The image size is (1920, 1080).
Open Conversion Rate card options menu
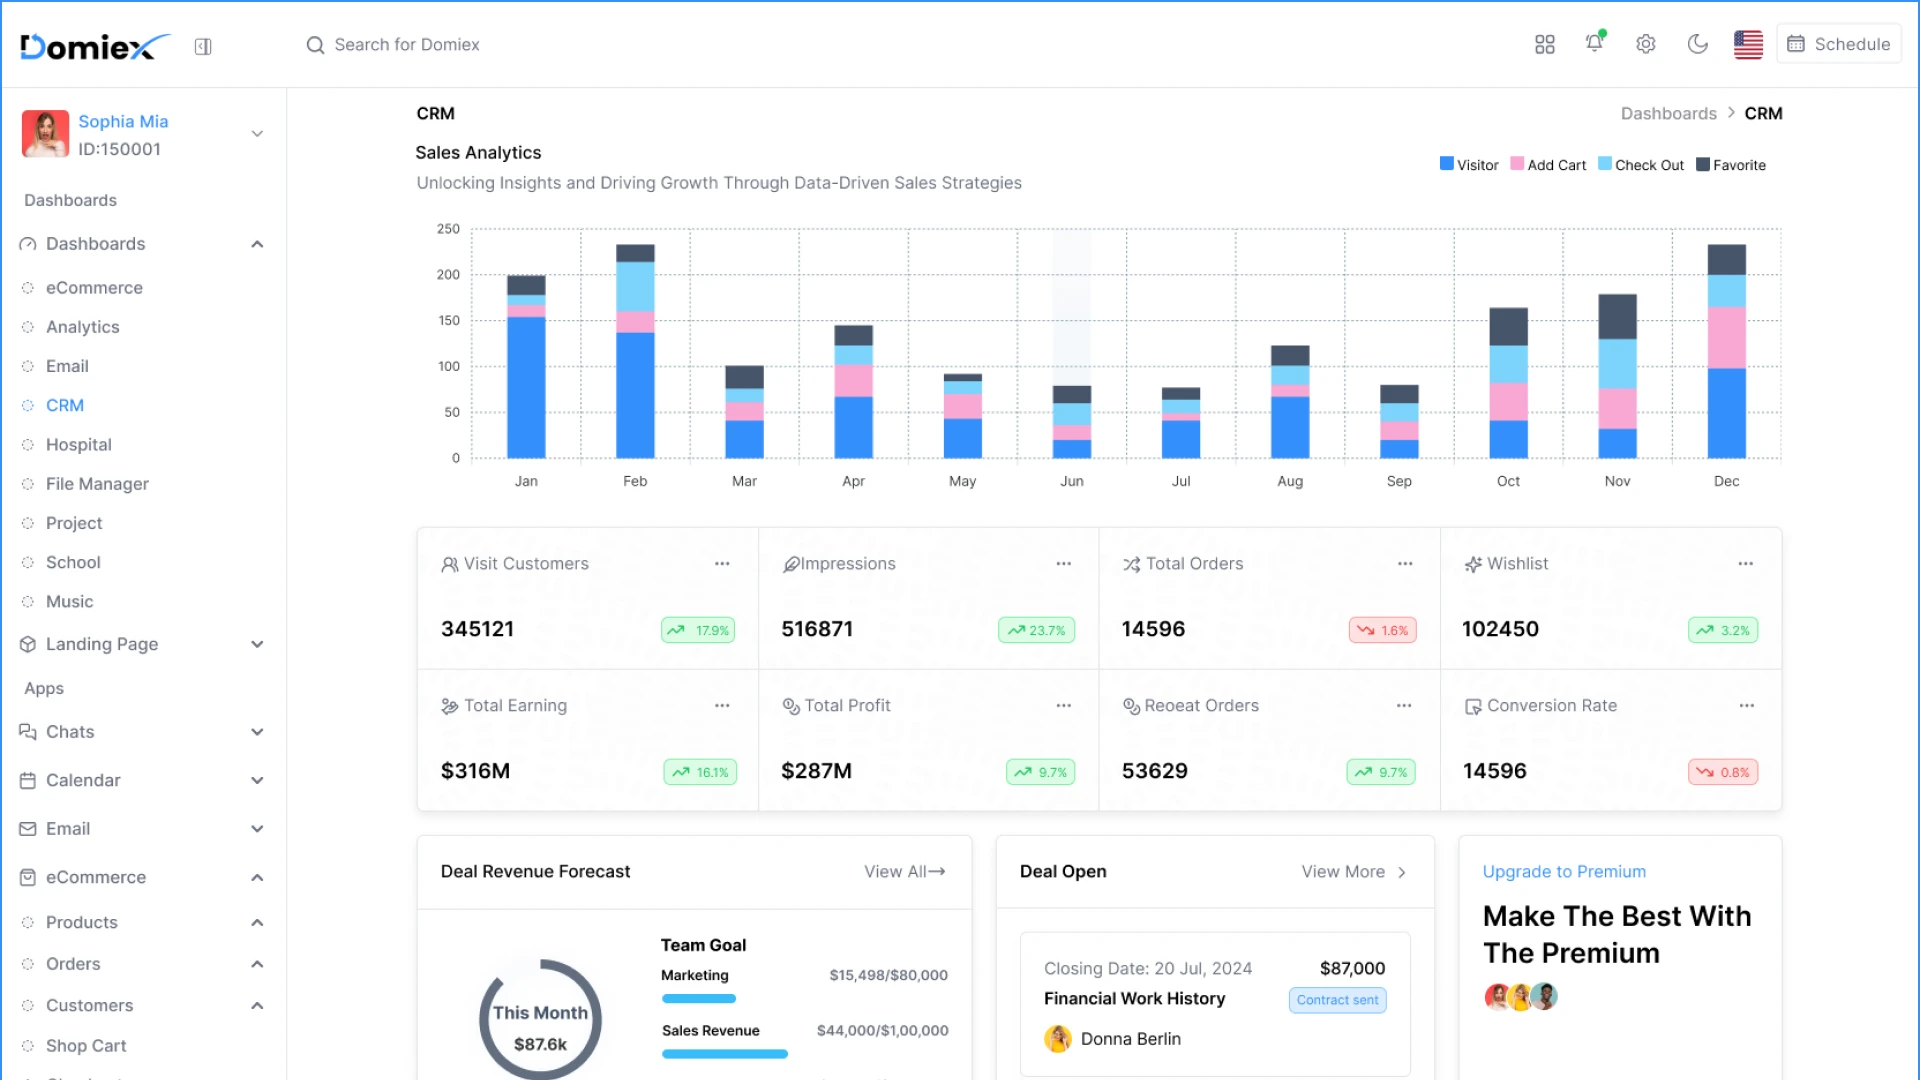(1747, 706)
